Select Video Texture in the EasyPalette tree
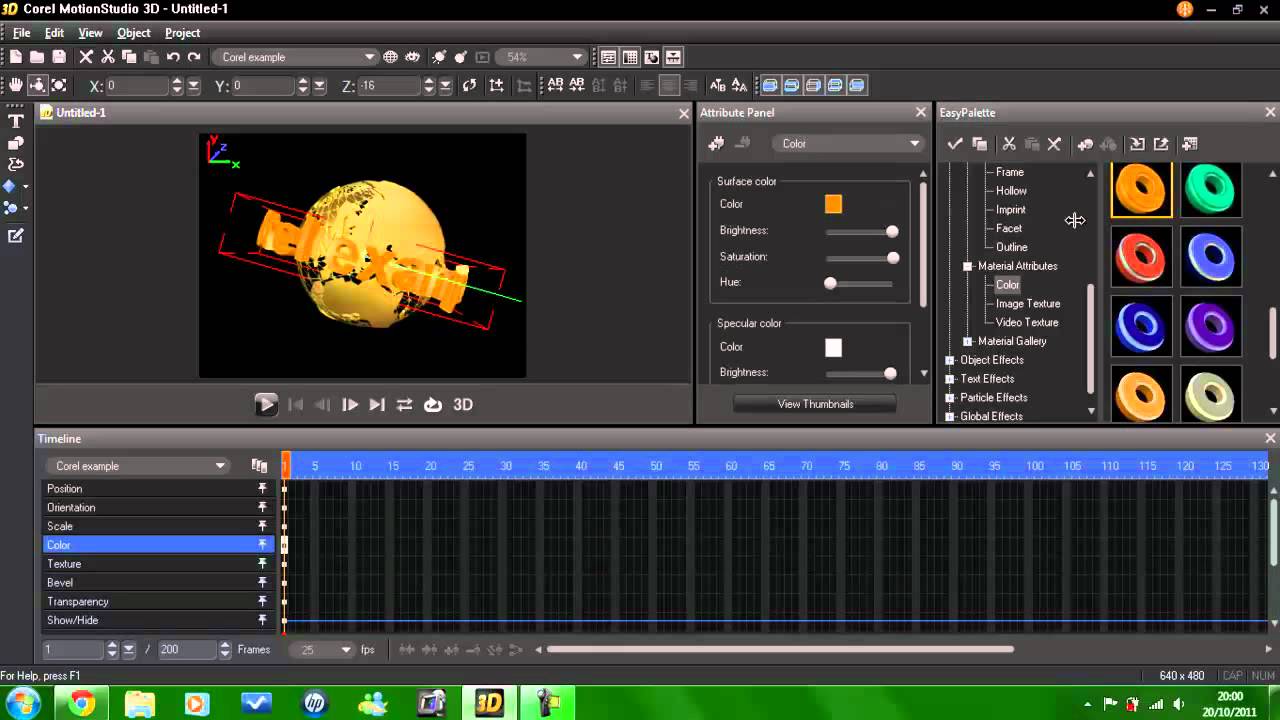1280x720 pixels. (1027, 323)
